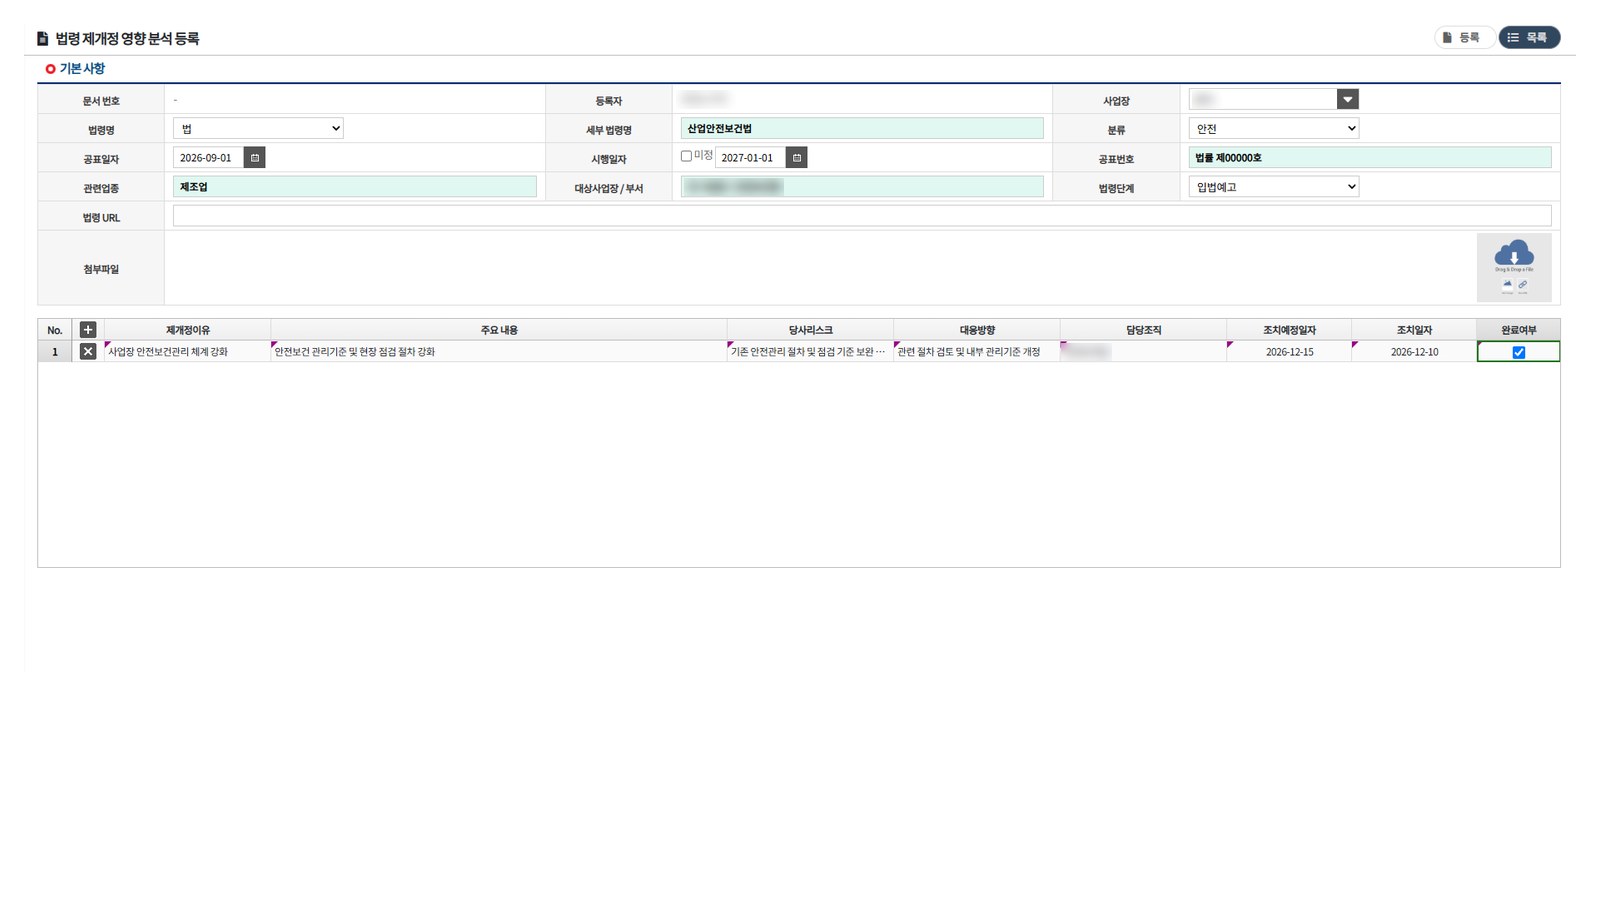This screenshot has height=900, width=1600.
Task: Click the document icon beside the page title
Action: [43, 39]
